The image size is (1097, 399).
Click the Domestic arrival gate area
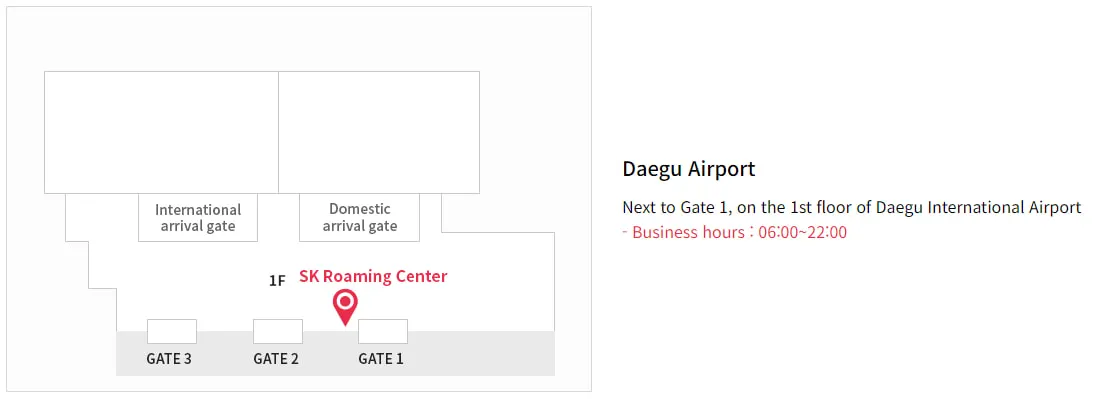pyautogui.click(x=360, y=218)
